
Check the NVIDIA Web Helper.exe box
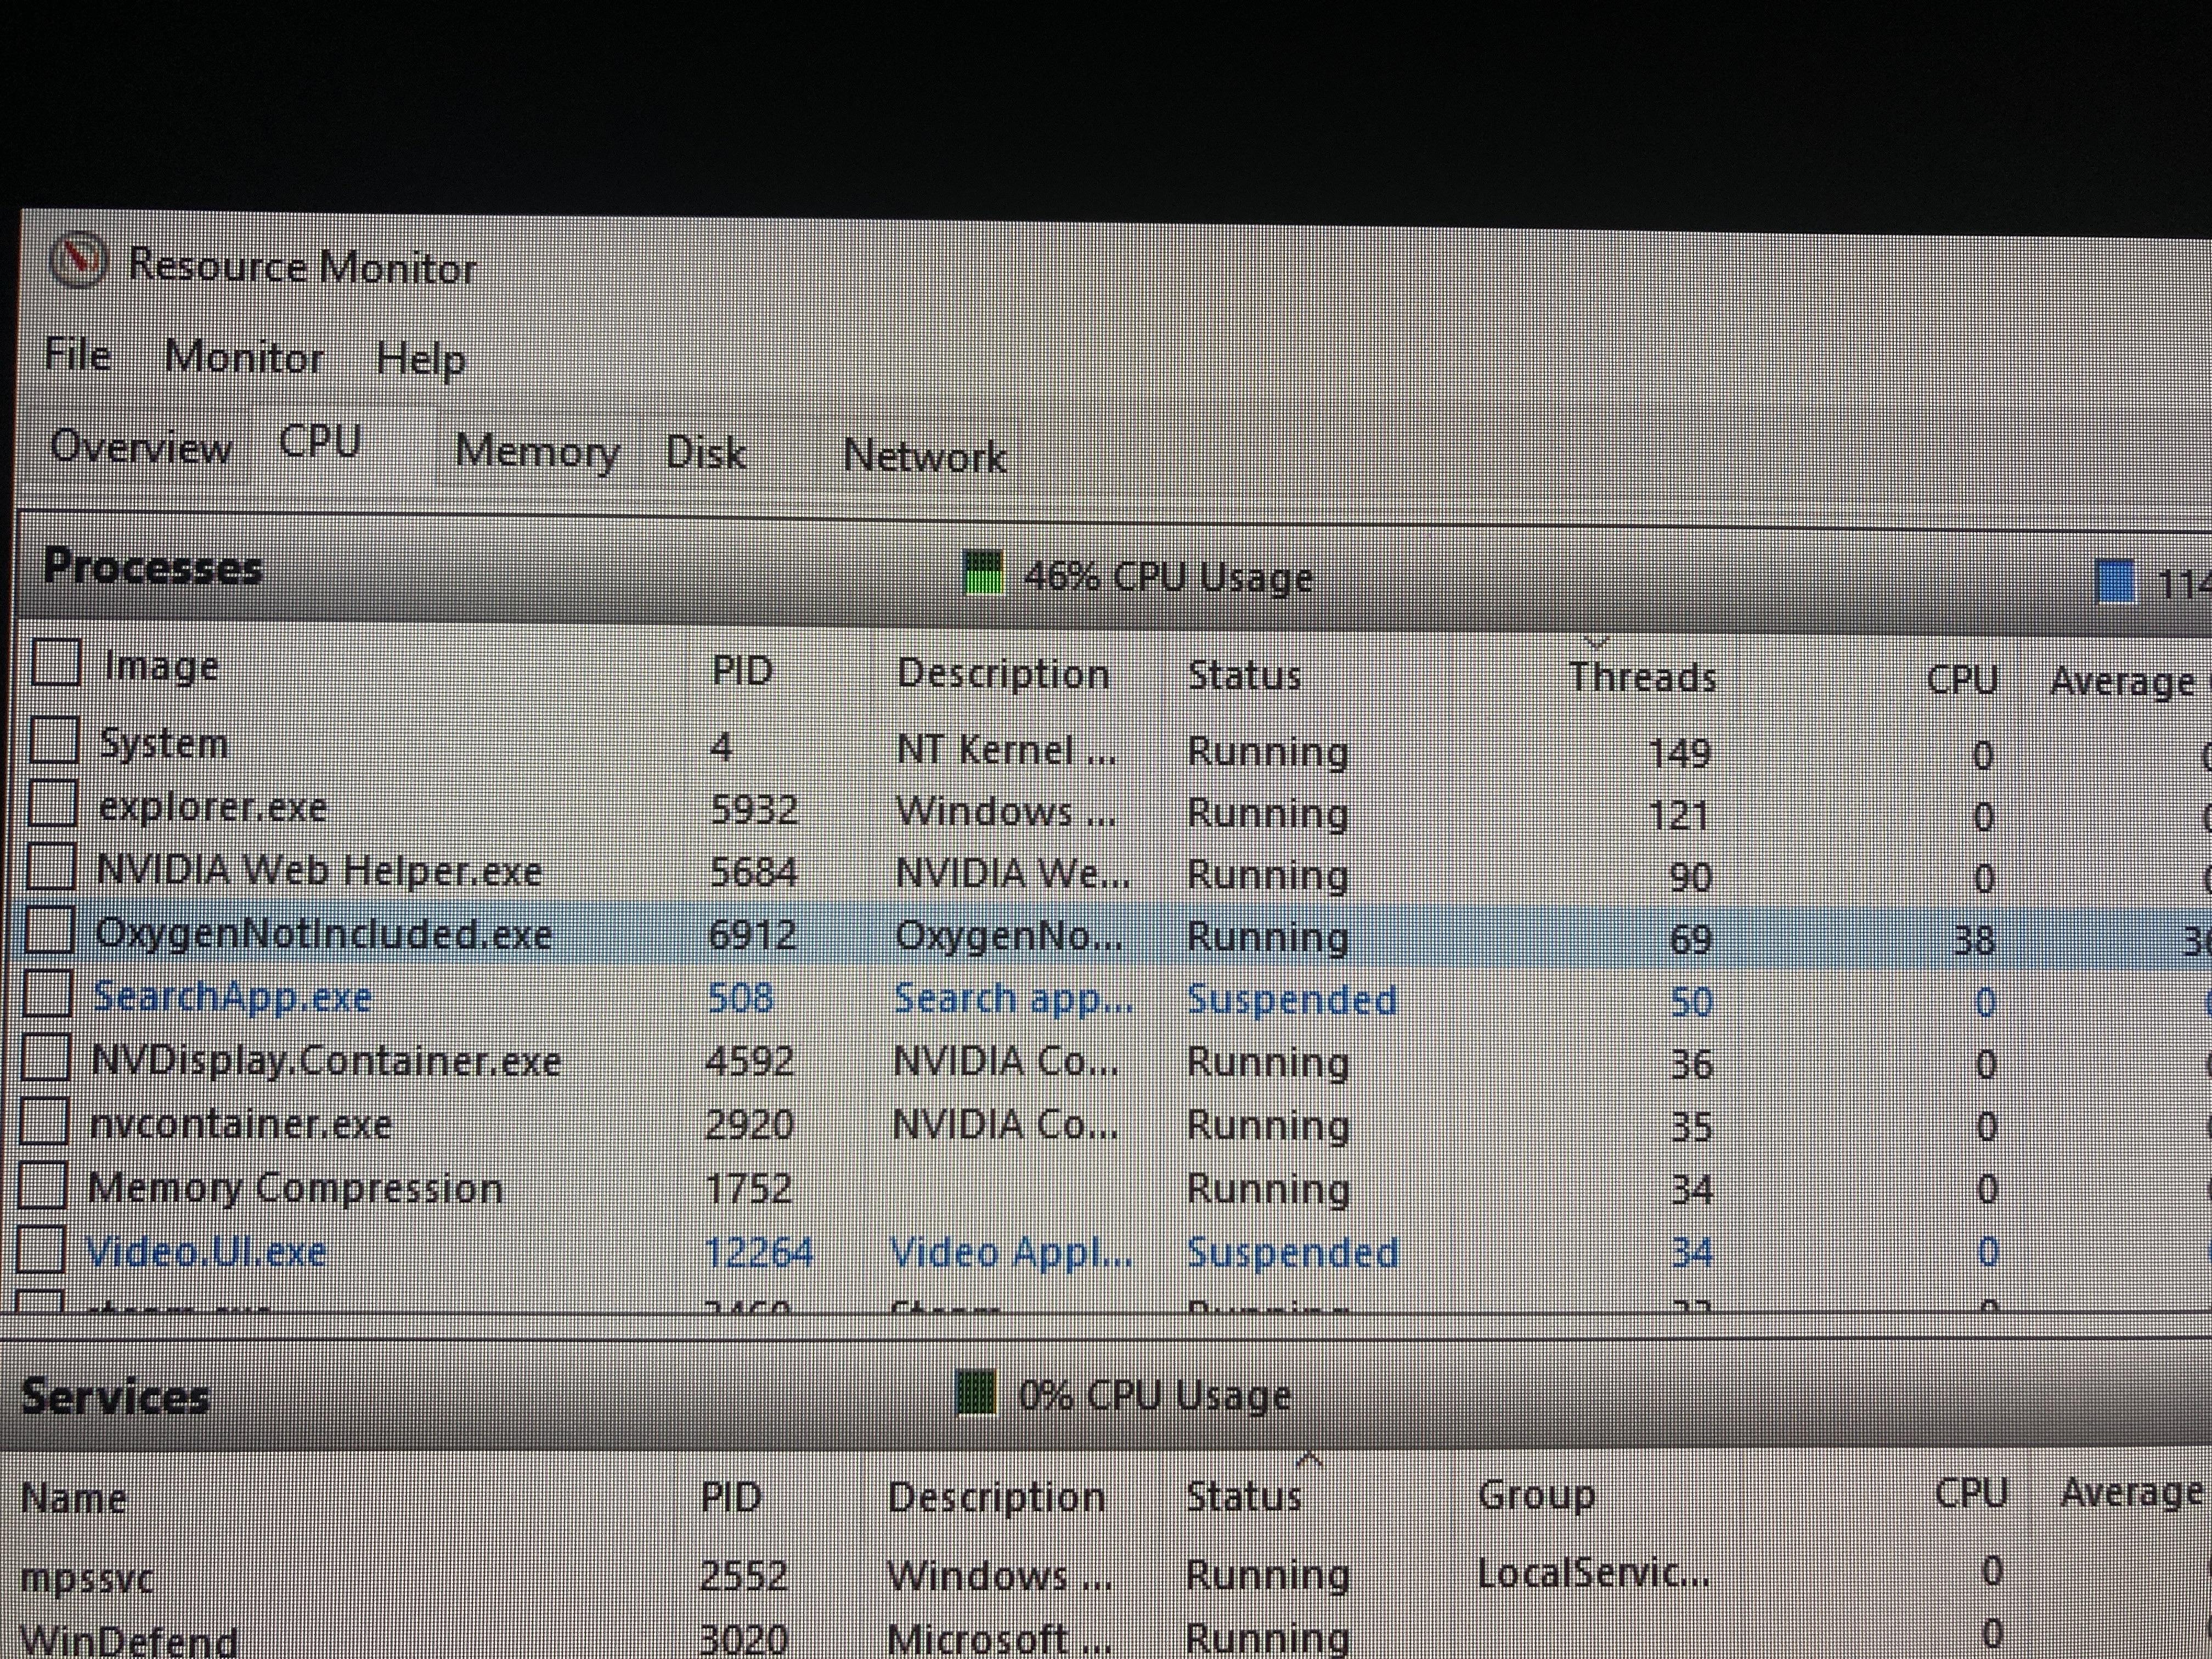[51, 866]
